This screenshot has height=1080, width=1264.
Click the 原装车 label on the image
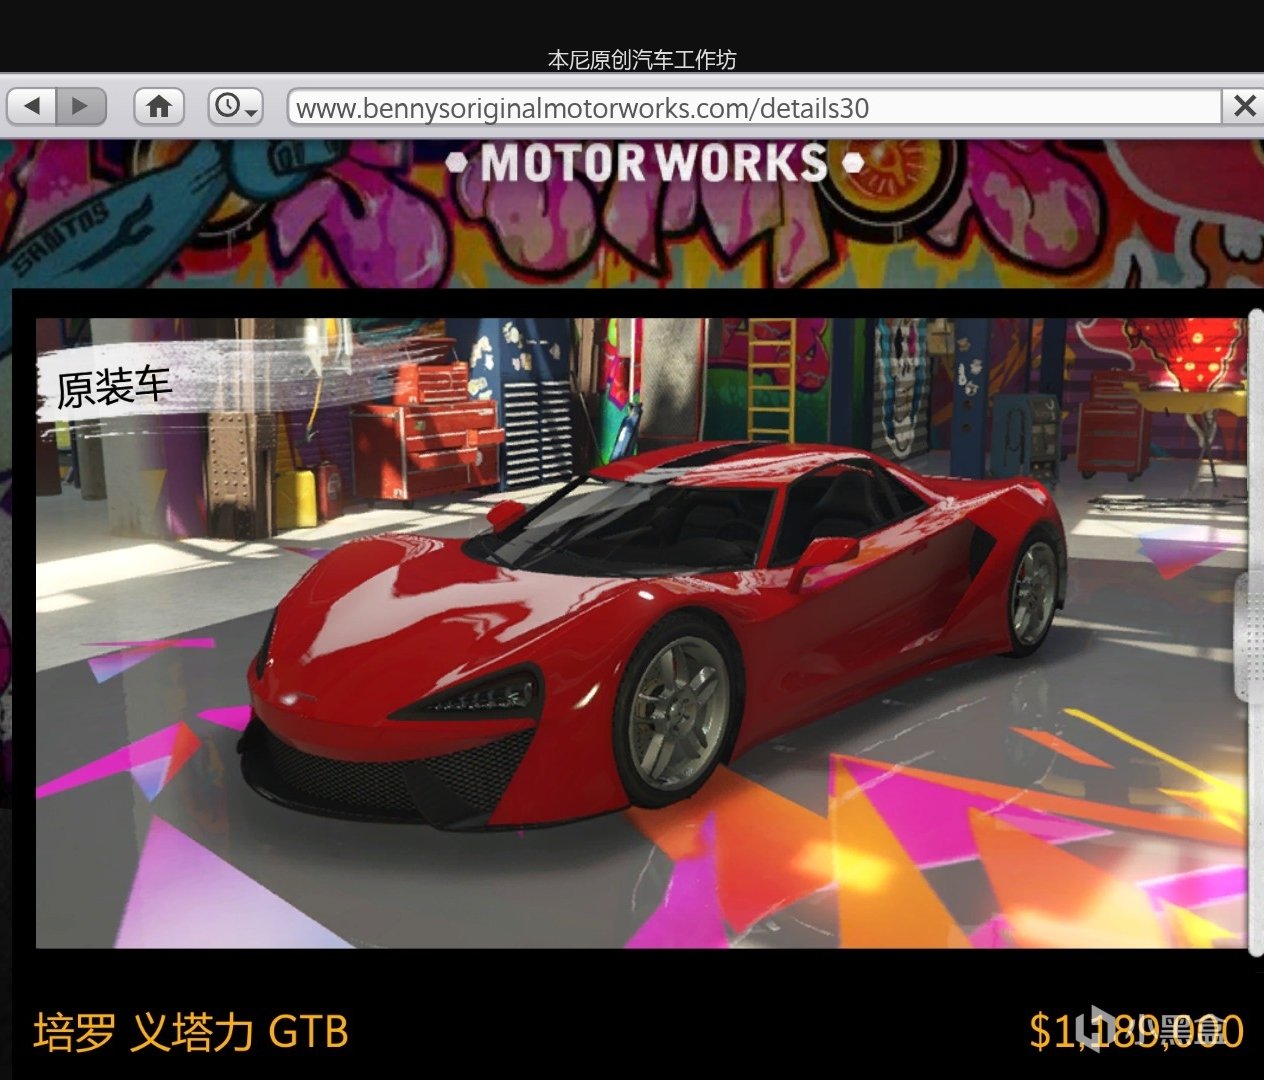114,386
